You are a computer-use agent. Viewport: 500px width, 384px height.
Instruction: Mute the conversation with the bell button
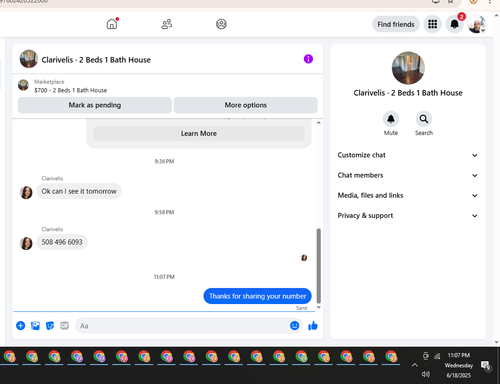391,119
